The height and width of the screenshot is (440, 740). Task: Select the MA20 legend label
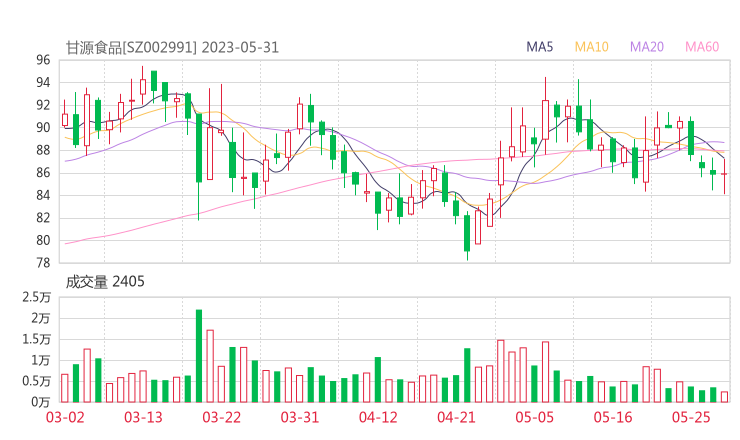click(647, 47)
